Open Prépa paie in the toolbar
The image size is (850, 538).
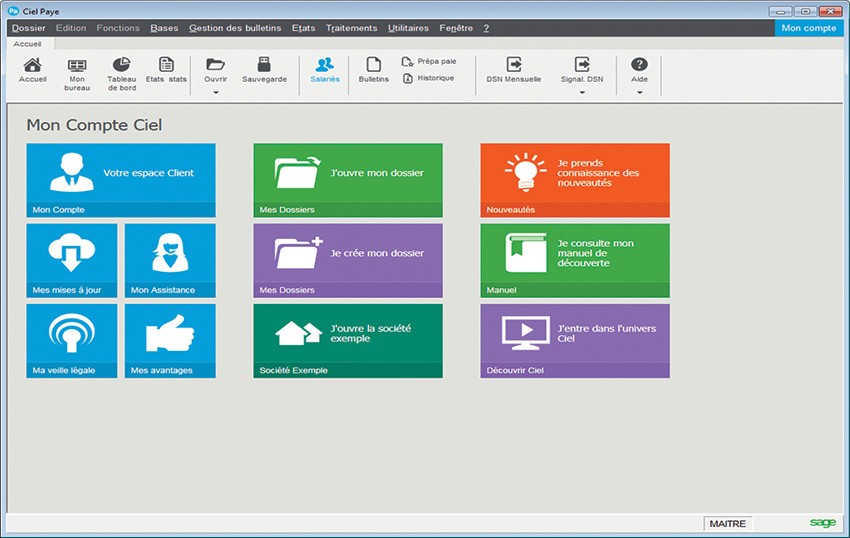click(429, 61)
